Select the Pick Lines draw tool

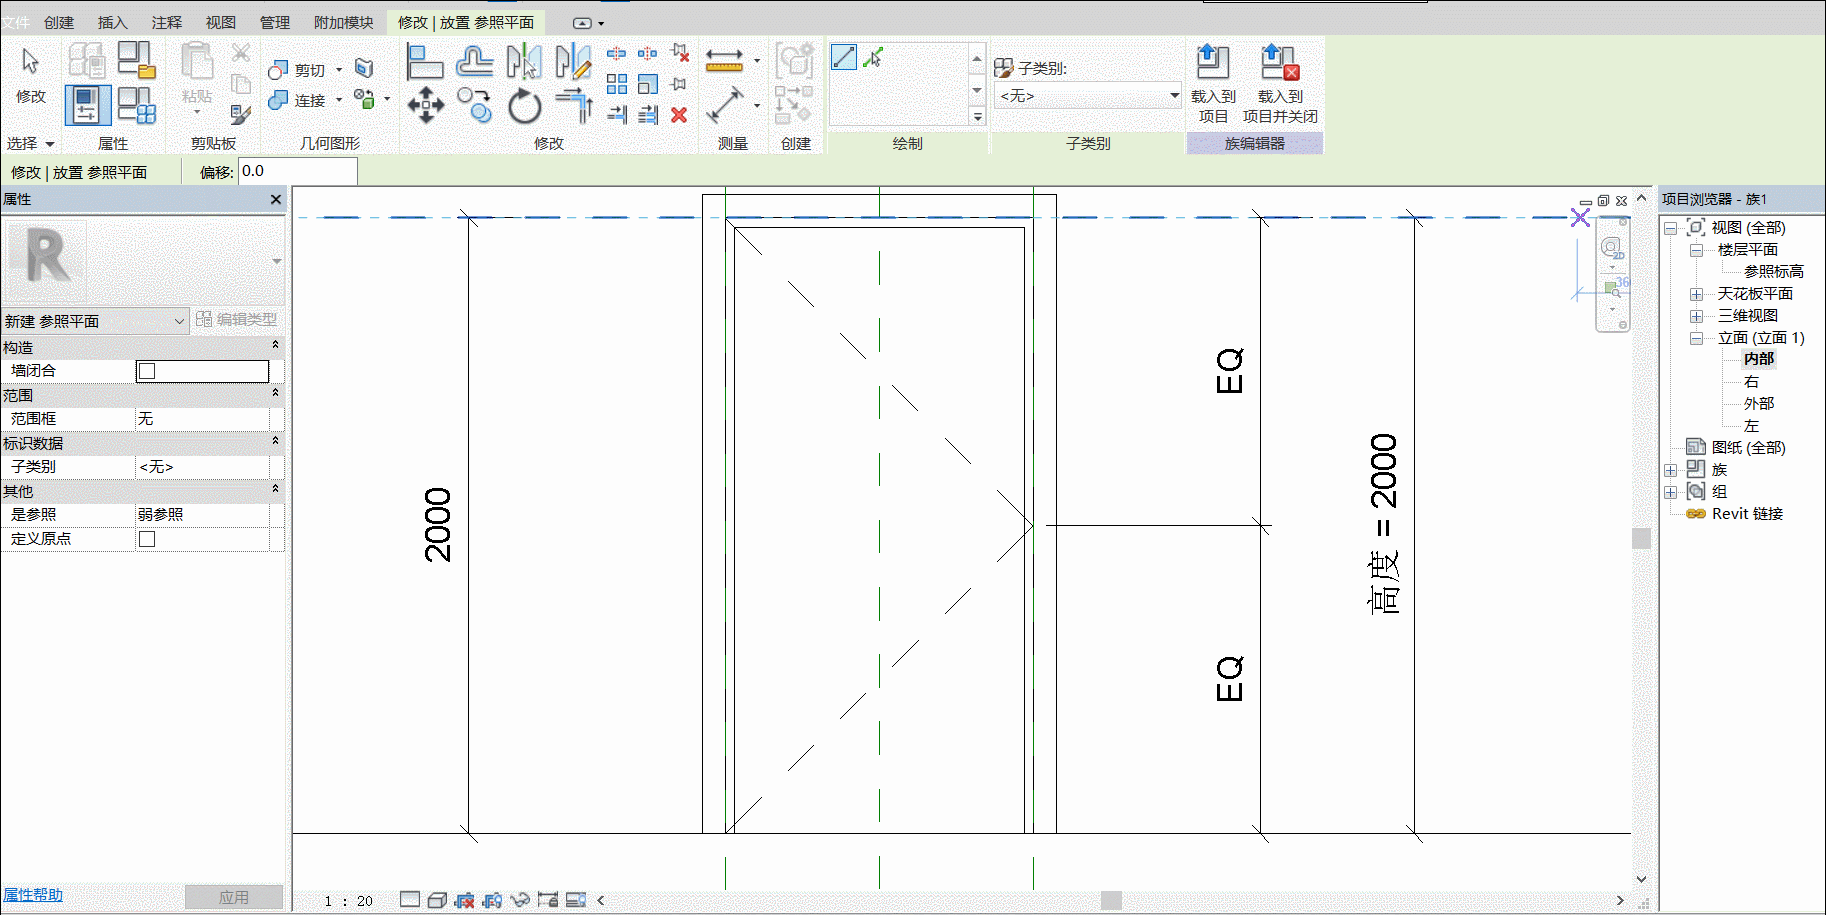[x=873, y=58]
